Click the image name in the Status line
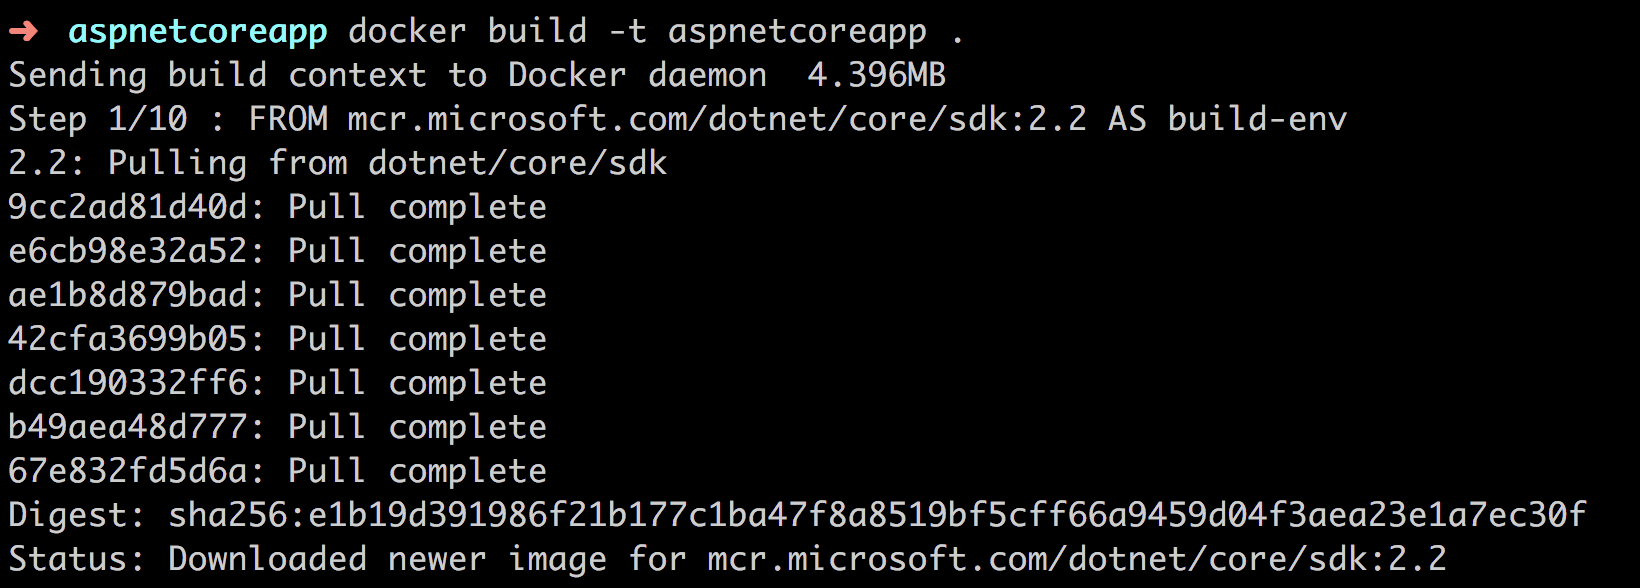 pyautogui.click(x=1077, y=559)
